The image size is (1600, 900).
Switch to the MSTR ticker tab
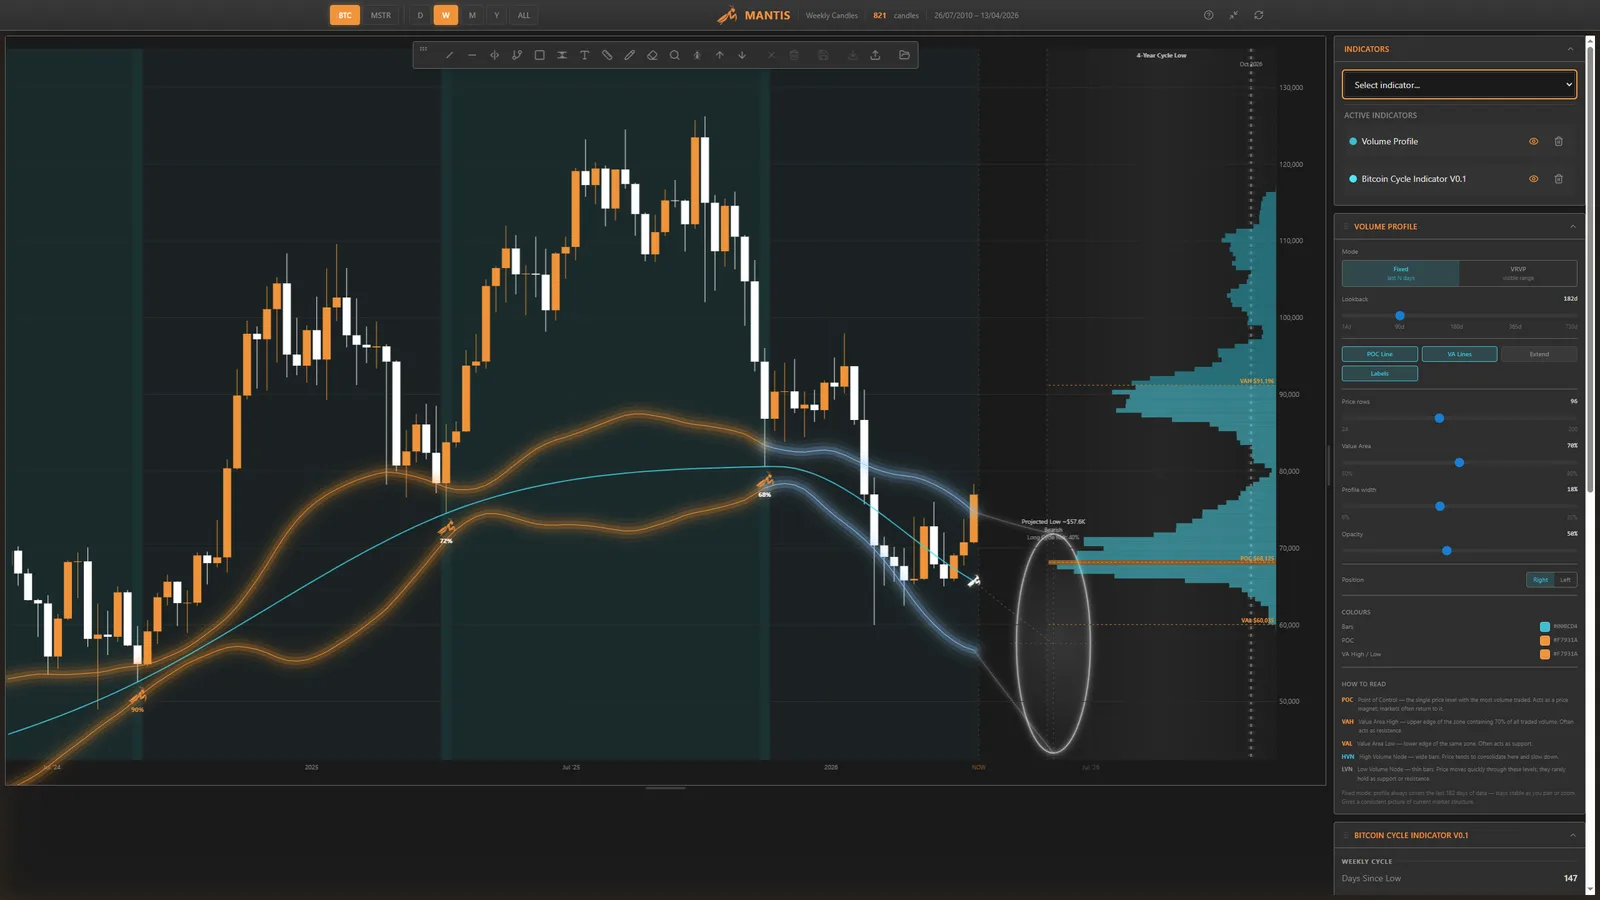coord(380,15)
